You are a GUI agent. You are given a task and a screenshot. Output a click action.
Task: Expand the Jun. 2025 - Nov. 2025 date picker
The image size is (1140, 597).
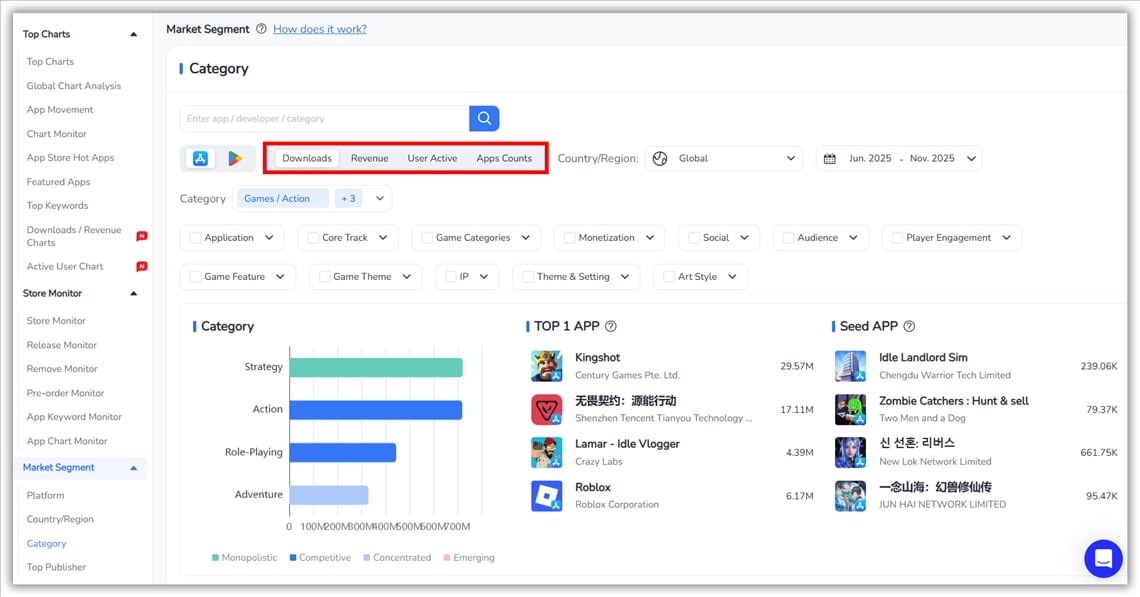point(899,159)
